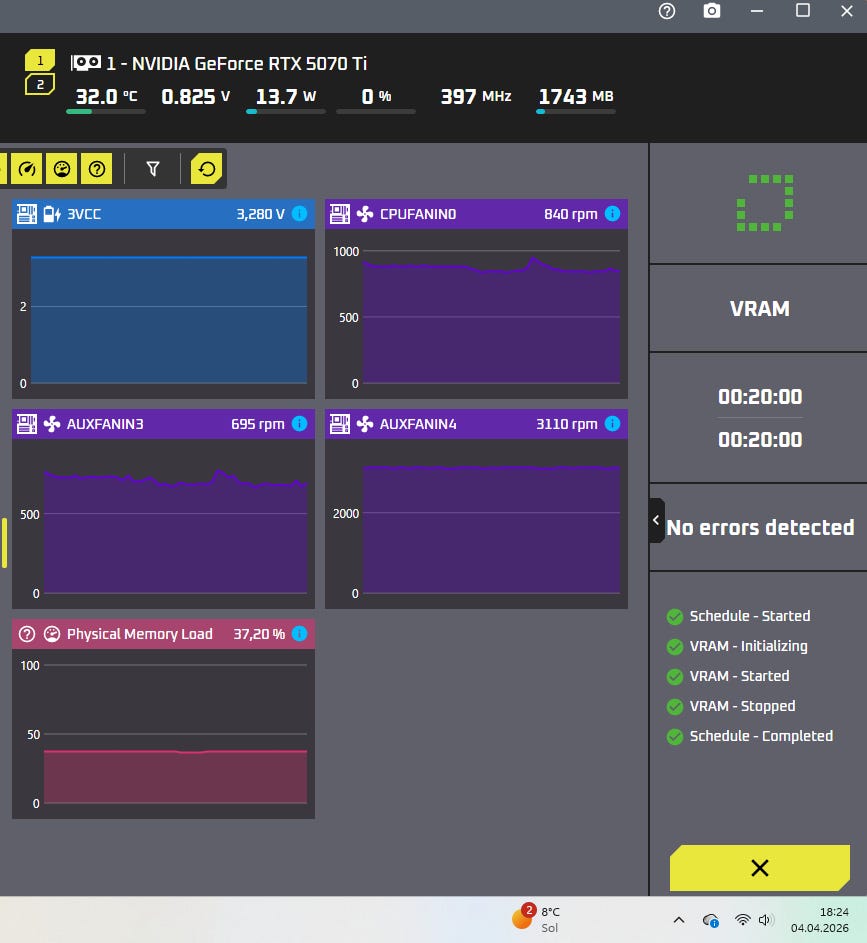Open Wi-Fi network settings in tray
This screenshot has height=943, width=867.
pyautogui.click(x=743, y=920)
